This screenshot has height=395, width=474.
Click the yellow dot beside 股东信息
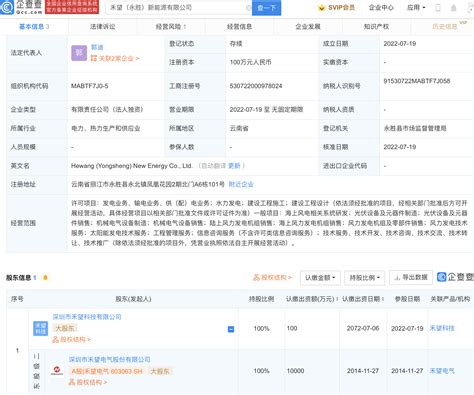(x=45, y=277)
